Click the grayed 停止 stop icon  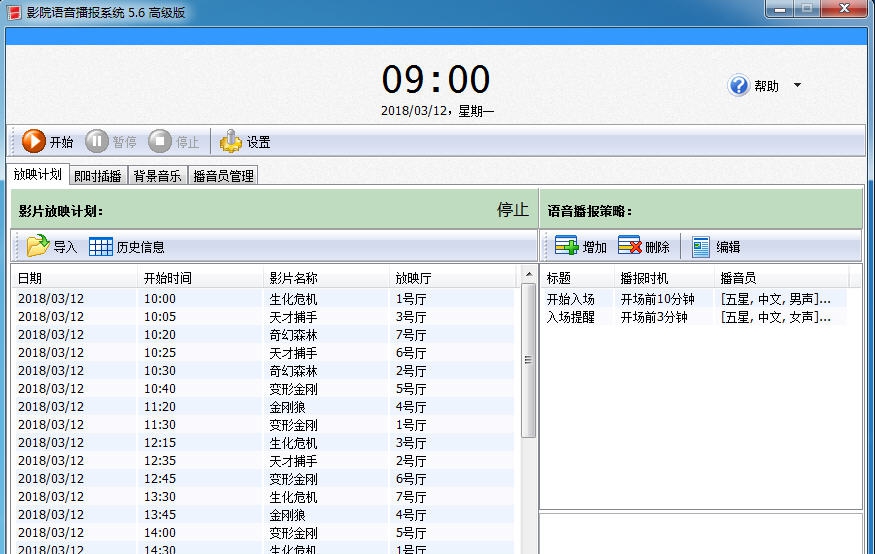pyautogui.click(x=160, y=141)
